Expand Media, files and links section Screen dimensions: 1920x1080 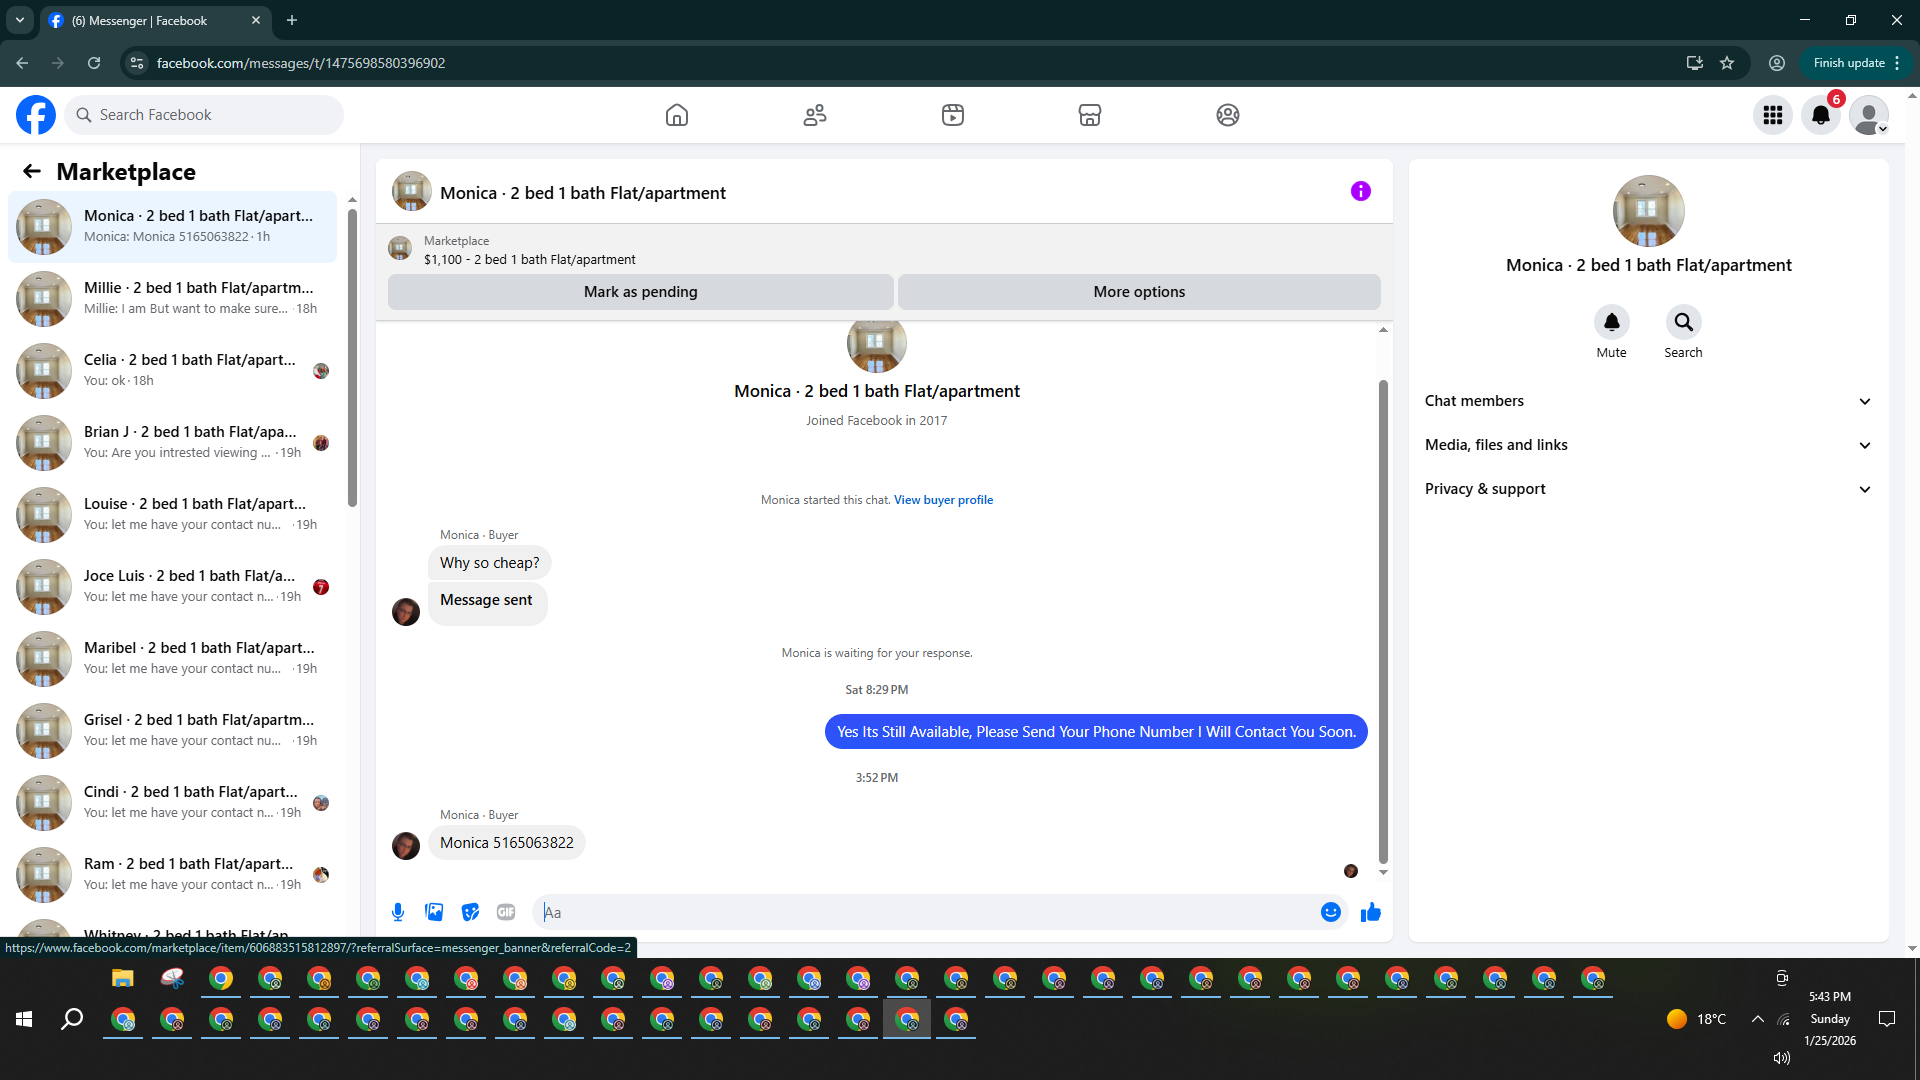click(1648, 445)
